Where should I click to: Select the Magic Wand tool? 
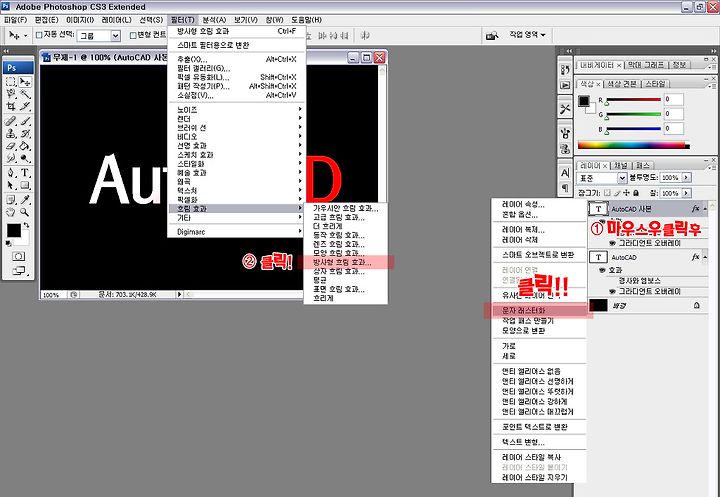click(x=25, y=94)
